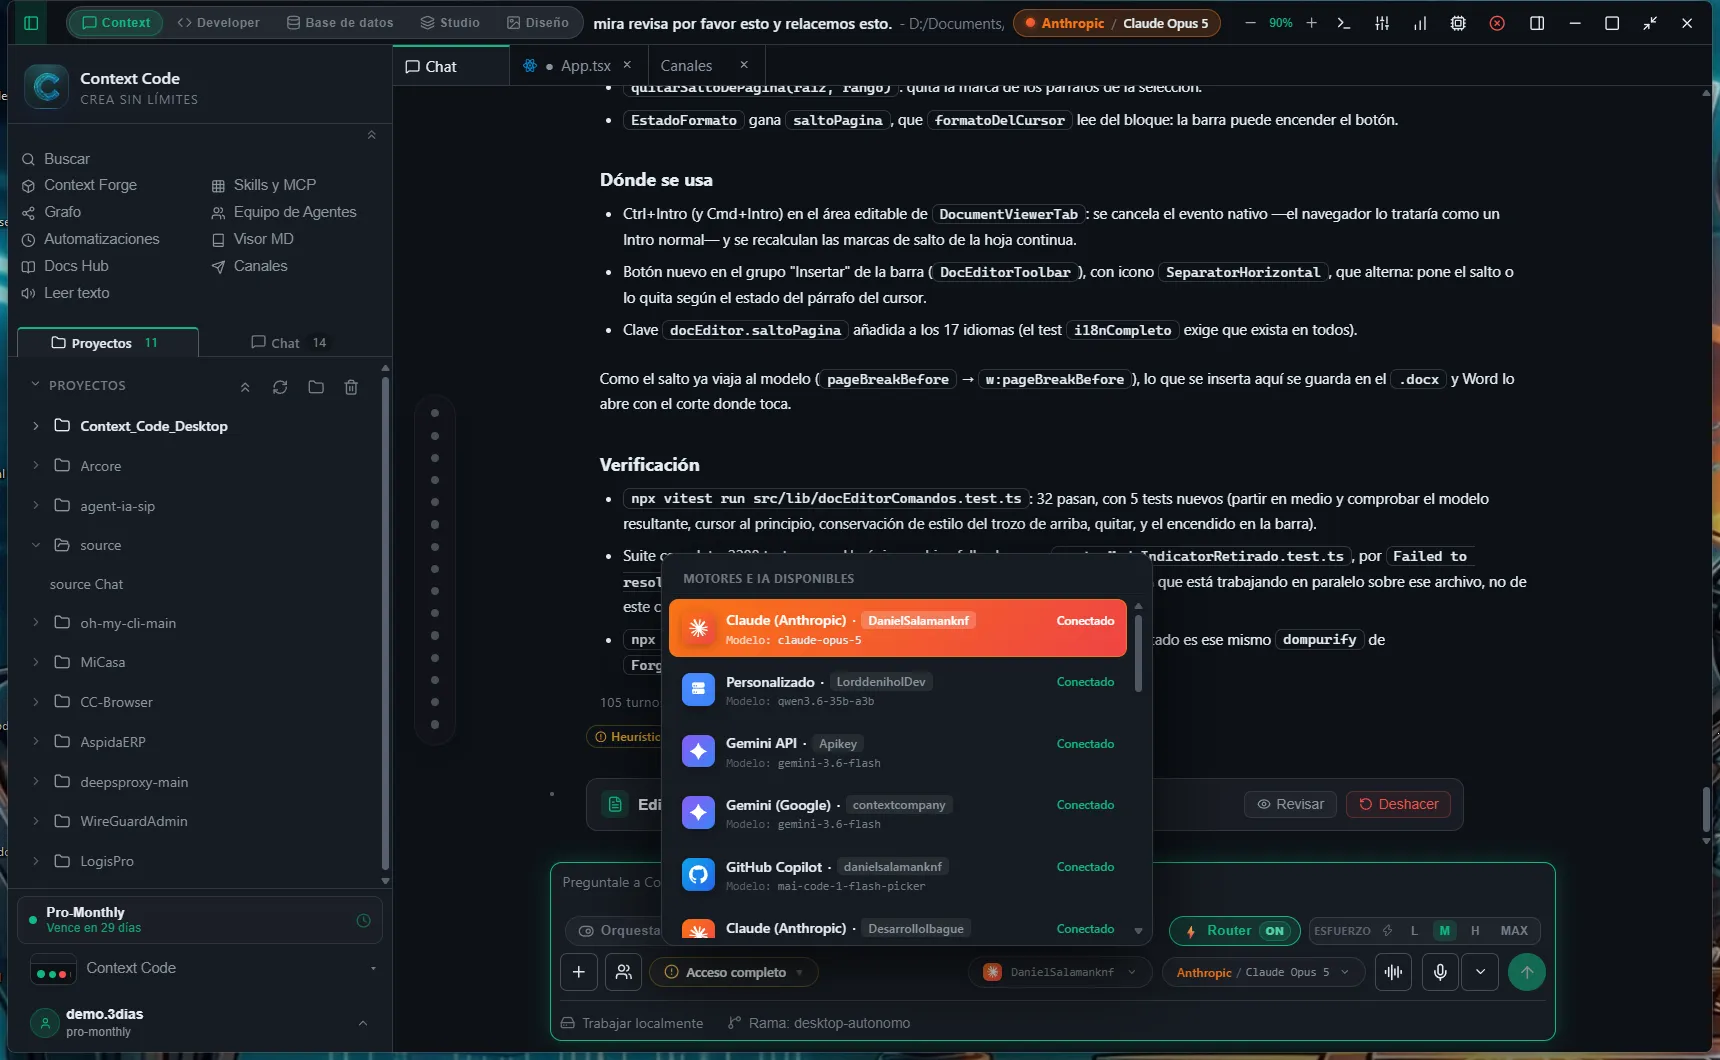Click the red circled X icon
The width and height of the screenshot is (1720, 1060).
coord(1497,23)
